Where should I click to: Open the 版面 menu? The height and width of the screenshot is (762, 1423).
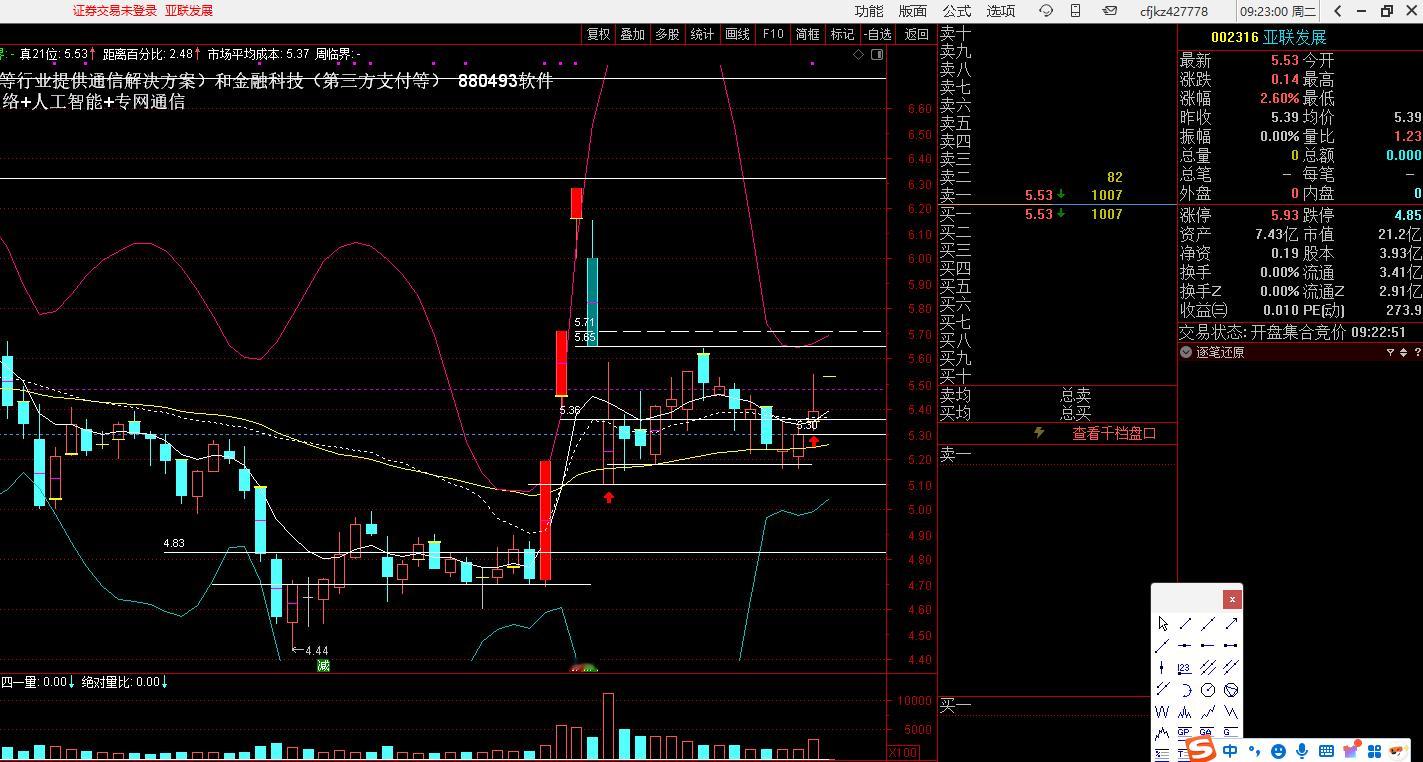coord(912,11)
